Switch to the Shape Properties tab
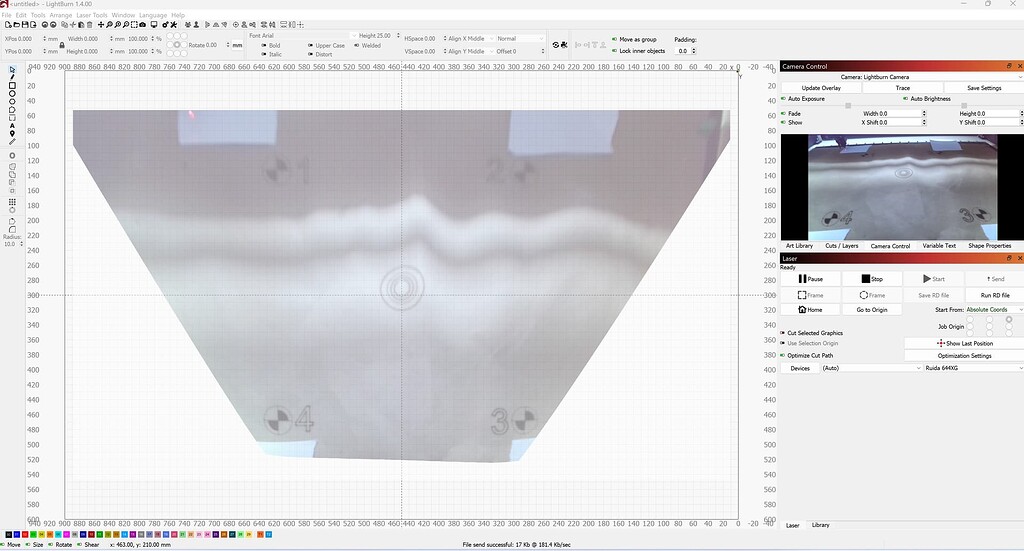Viewport: 1024px width, 551px height. [x=989, y=246]
